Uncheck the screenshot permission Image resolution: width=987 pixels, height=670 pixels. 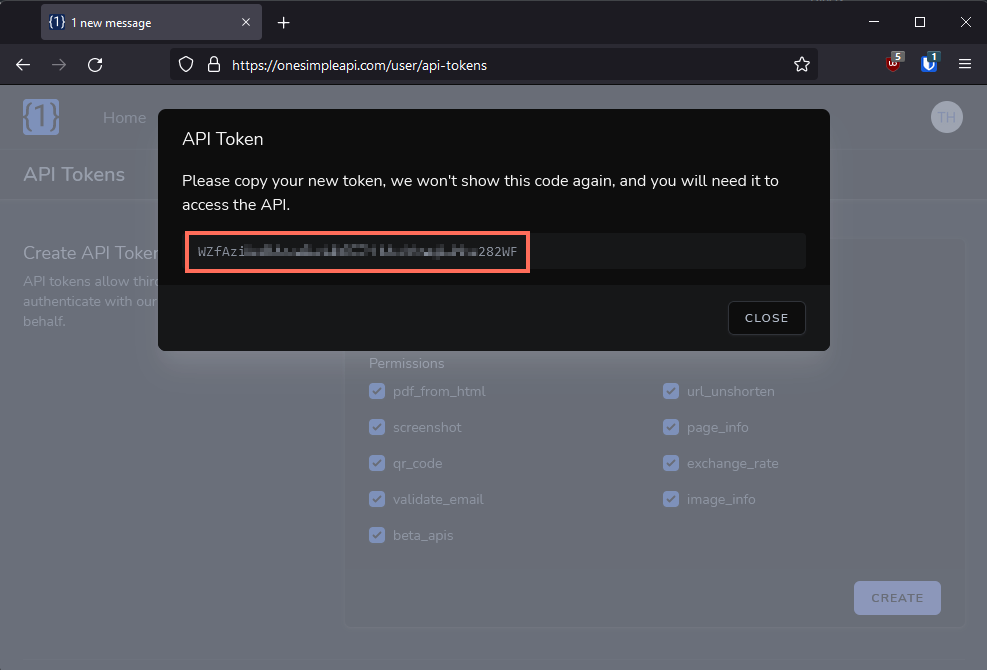377,427
